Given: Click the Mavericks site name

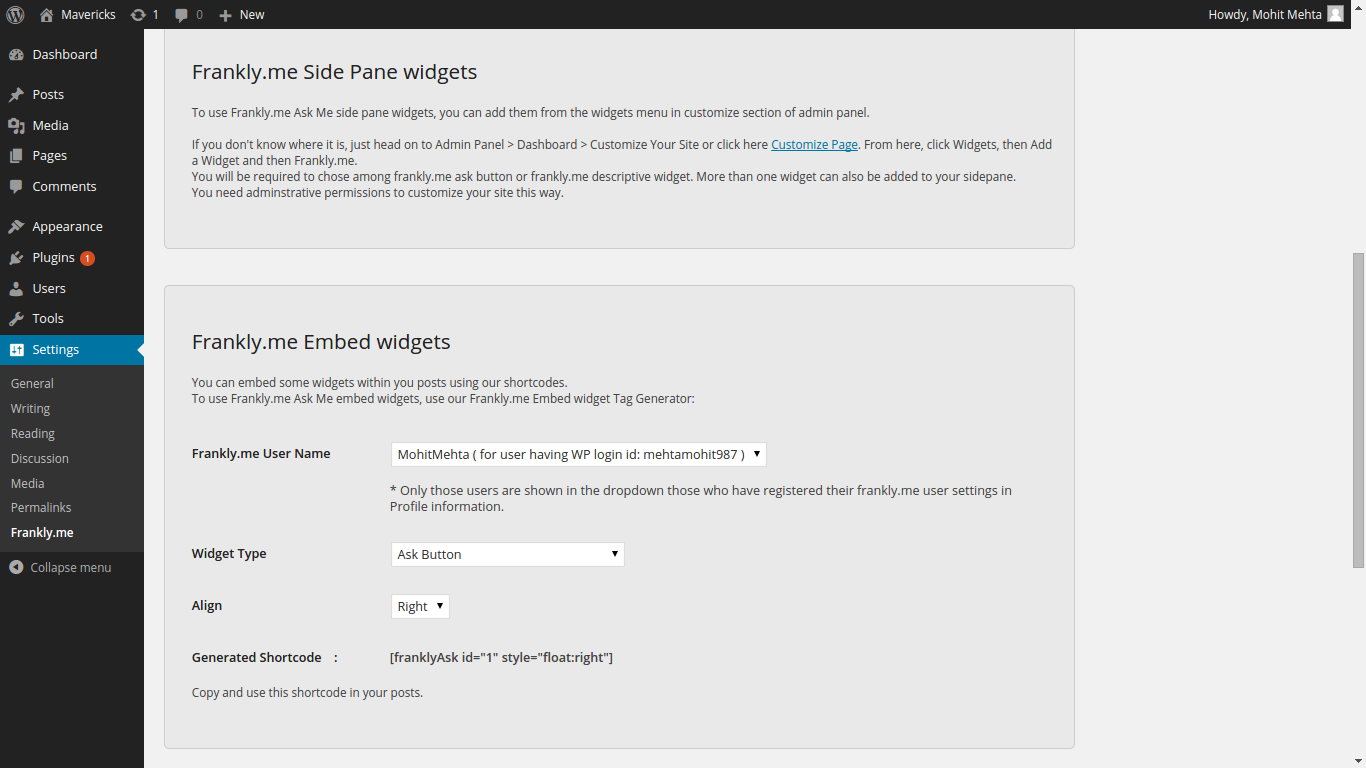Looking at the screenshot, I should pos(88,15).
